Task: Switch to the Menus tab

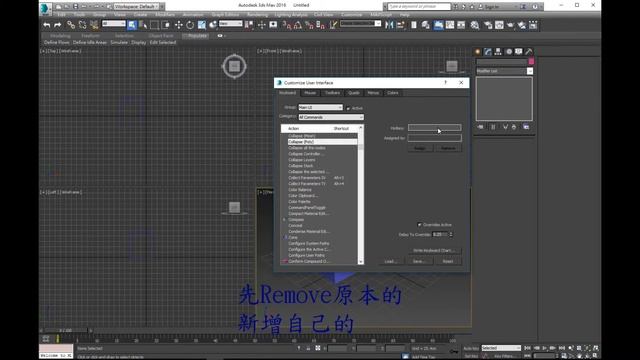Action: (373, 93)
